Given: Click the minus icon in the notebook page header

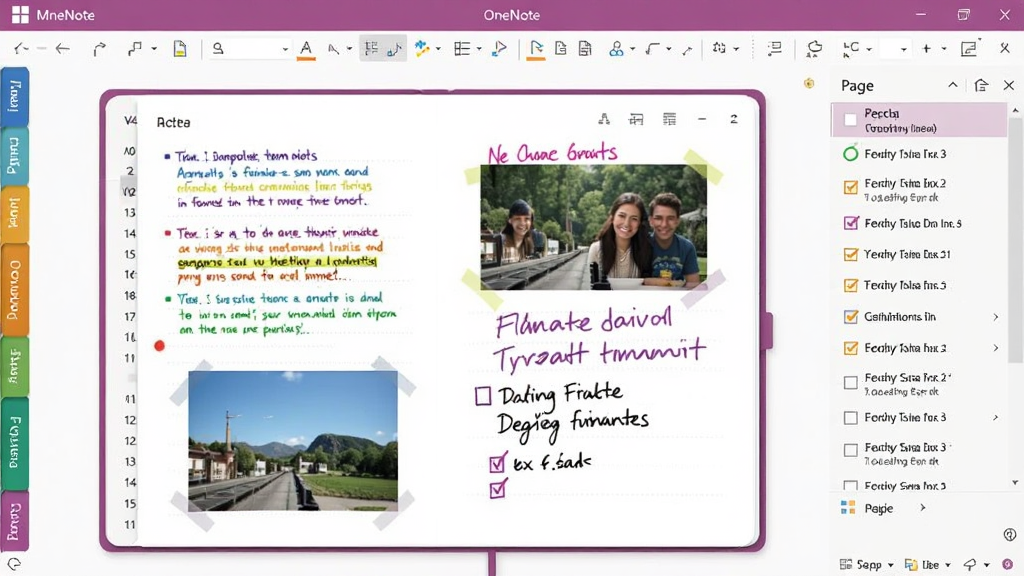Looking at the screenshot, I should 702,119.
